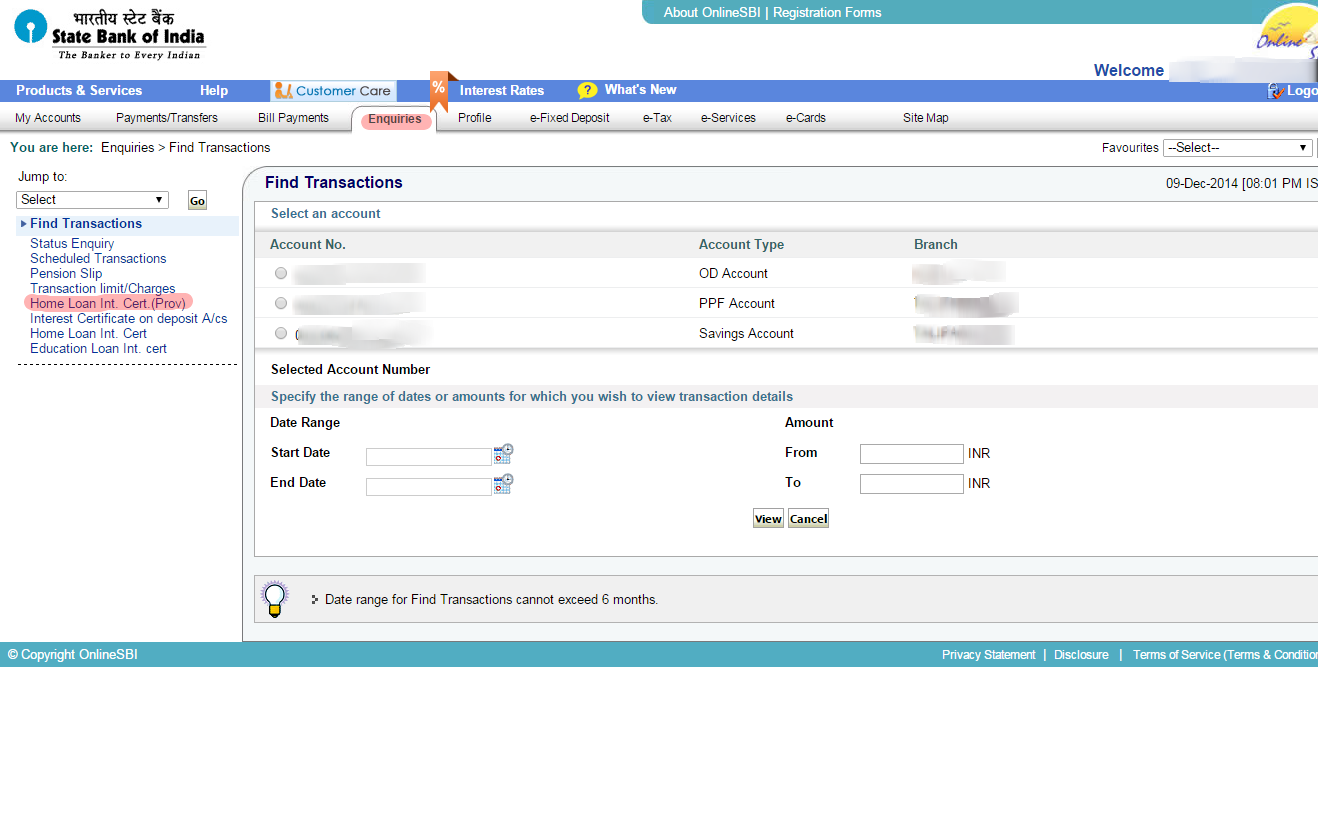The height and width of the screenshot is (829, 1318).
Task: Click the Amount To input field
Action: (912, 484)
